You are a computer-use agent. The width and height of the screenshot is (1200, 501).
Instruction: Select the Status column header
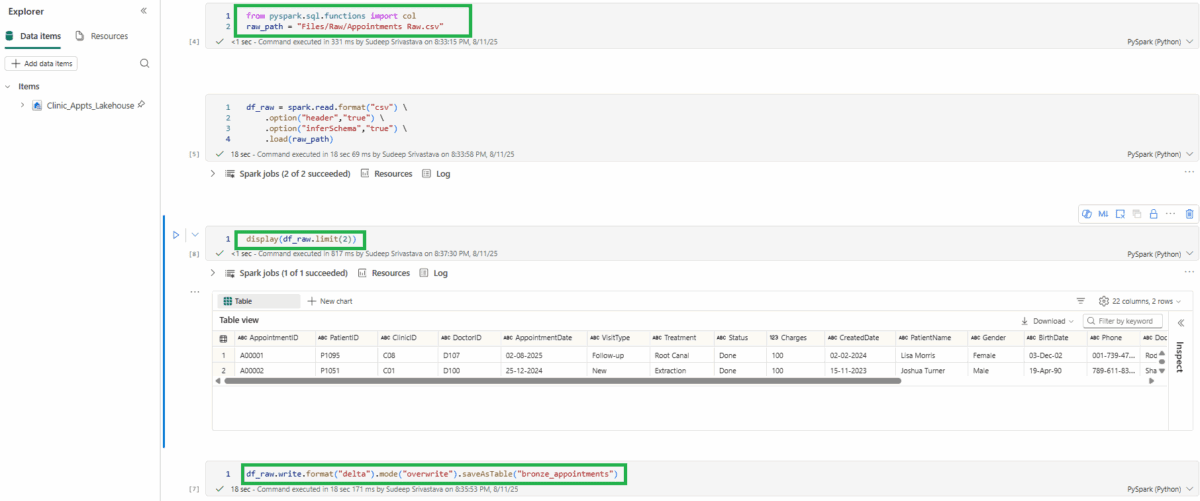[x=738, y=338]
